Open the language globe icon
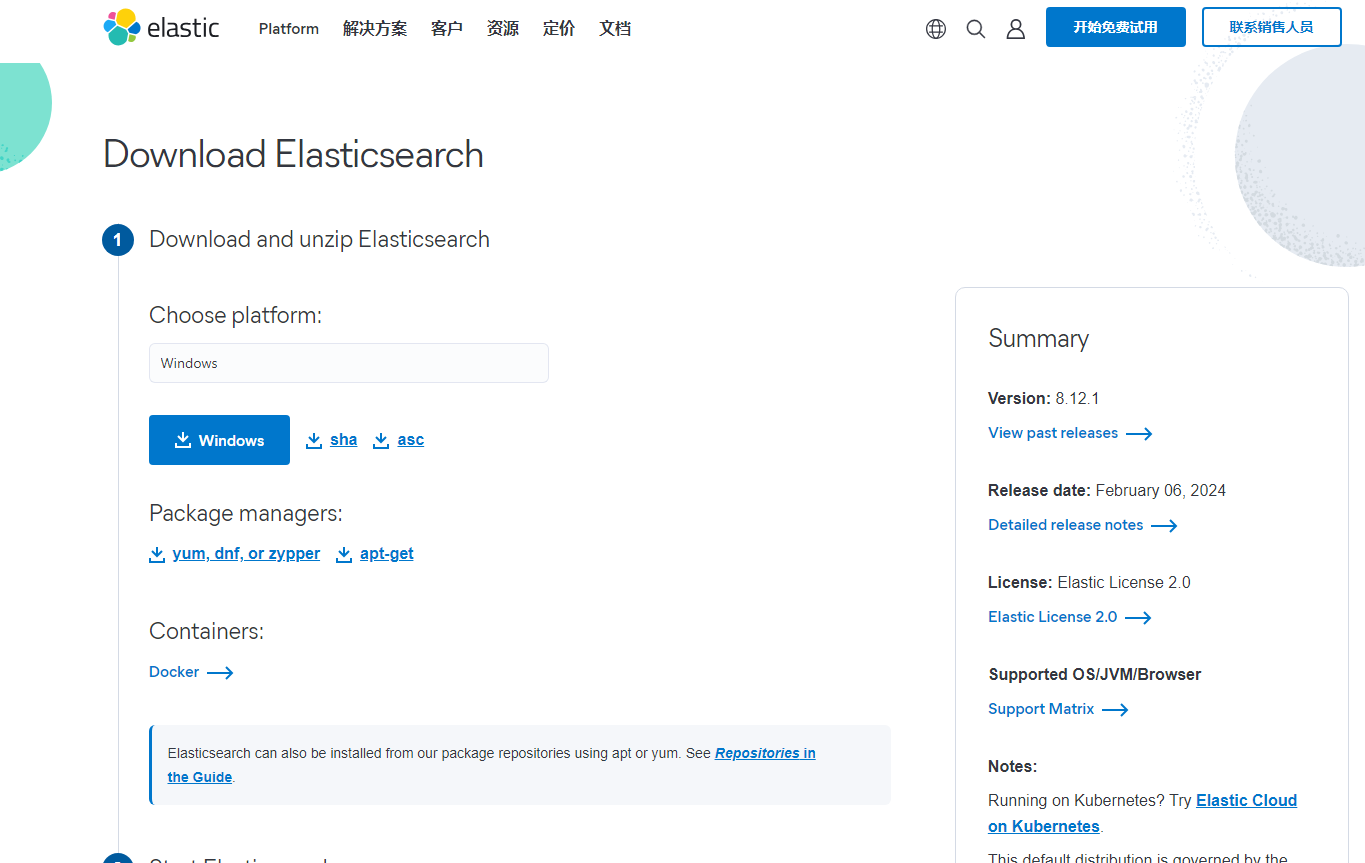This screenshot has height=863, width=1365. pos(936,29)
